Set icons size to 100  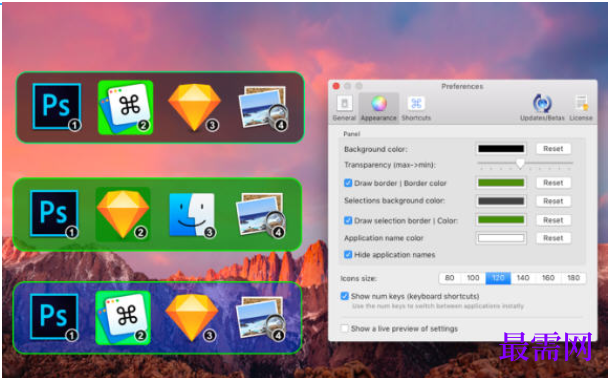click(x=473, y=278)
